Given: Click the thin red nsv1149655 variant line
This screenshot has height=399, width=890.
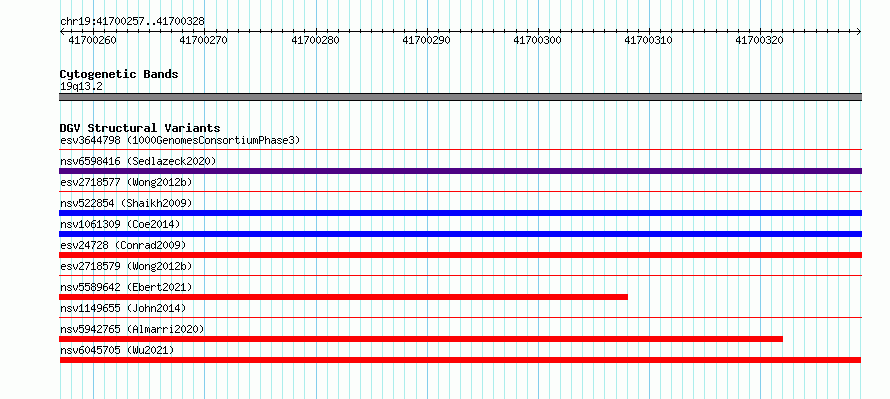Looking at the screenshot, I should 460,318.
